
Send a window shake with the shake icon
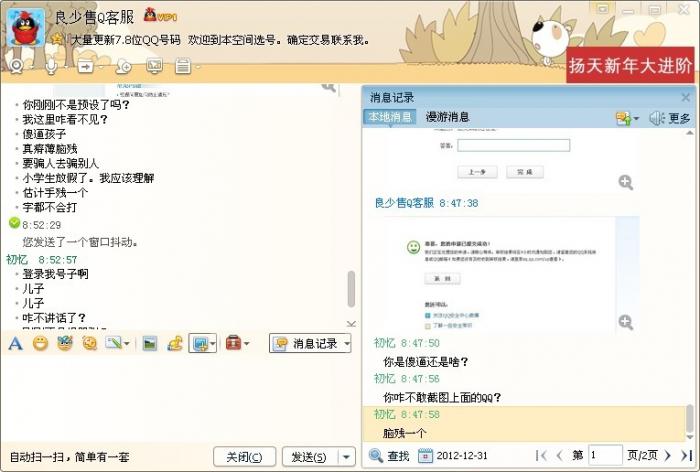(x=90, y=343)
